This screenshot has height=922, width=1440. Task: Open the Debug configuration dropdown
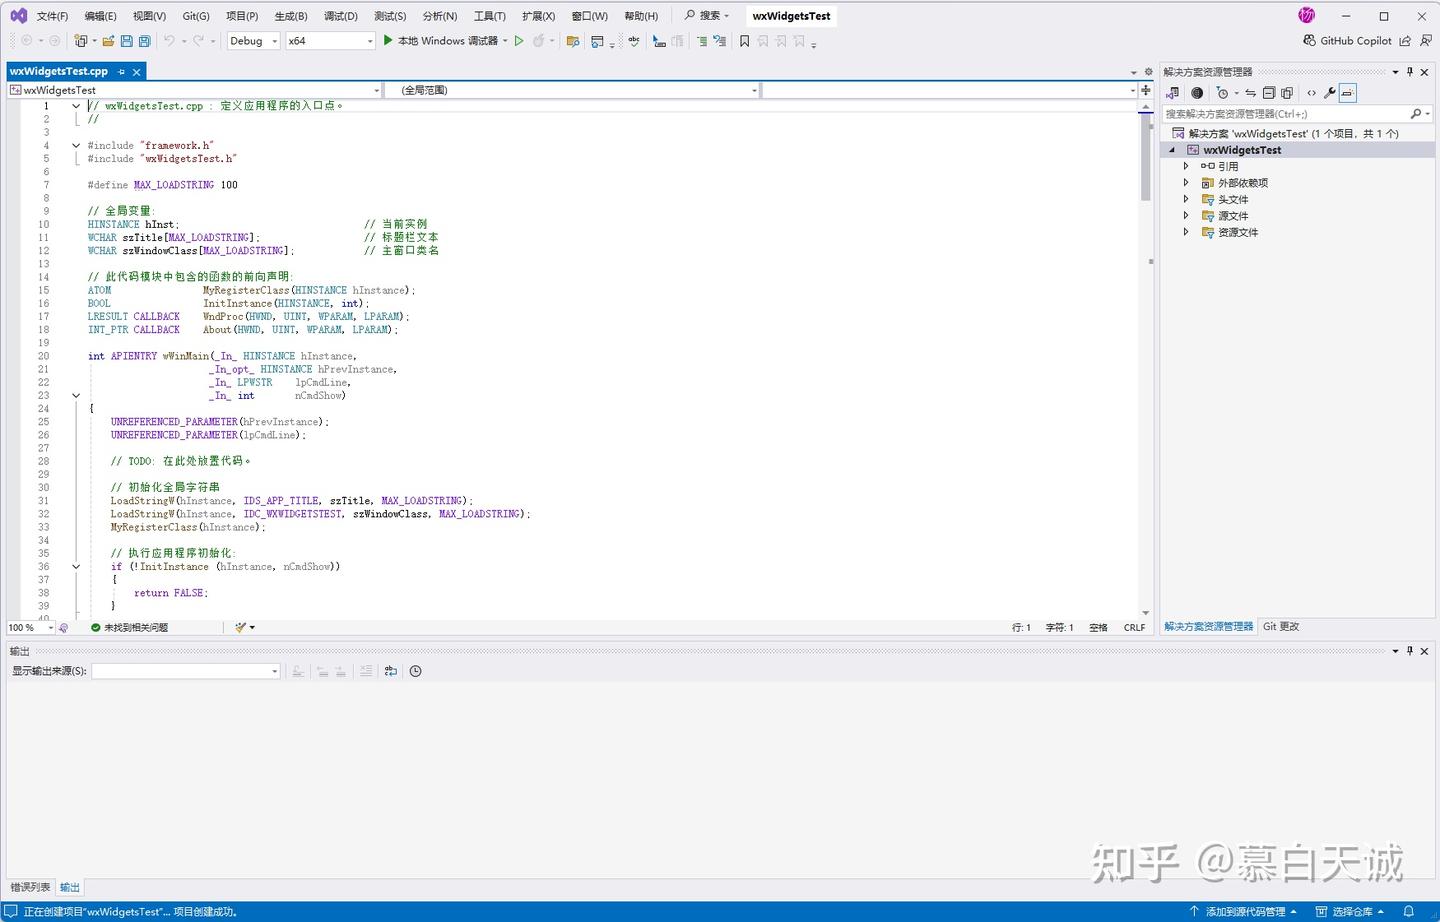254,41
